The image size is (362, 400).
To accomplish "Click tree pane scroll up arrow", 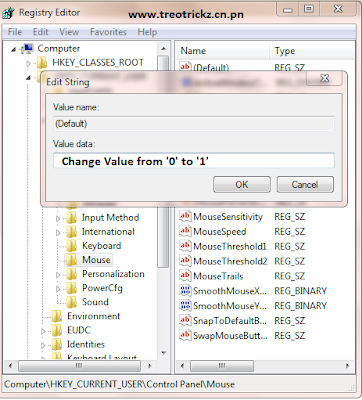I will pyautogui.click(x=163, y=49).
